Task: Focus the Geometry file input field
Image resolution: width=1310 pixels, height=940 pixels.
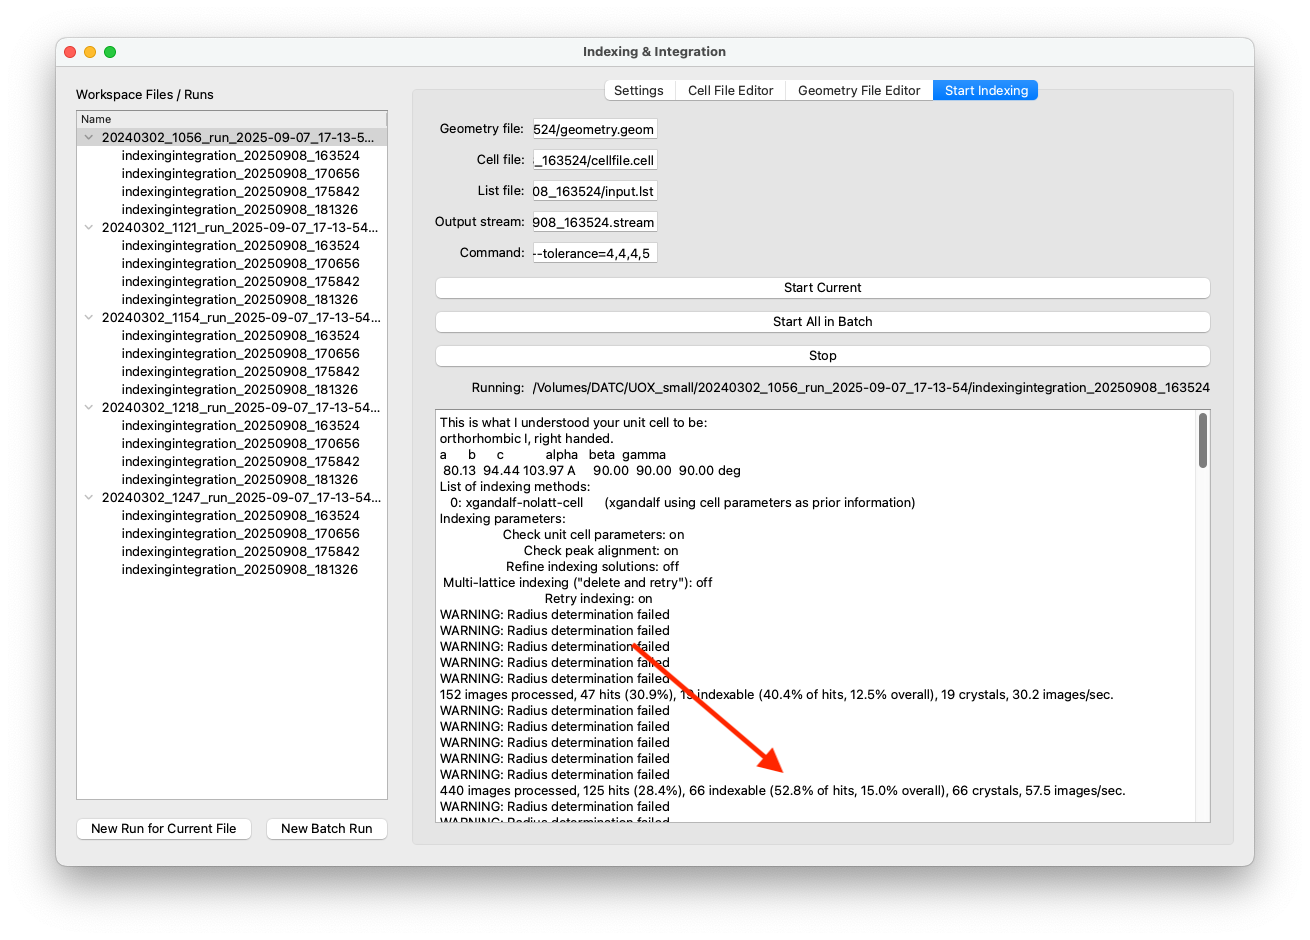Action: click(x=595, y=129)
